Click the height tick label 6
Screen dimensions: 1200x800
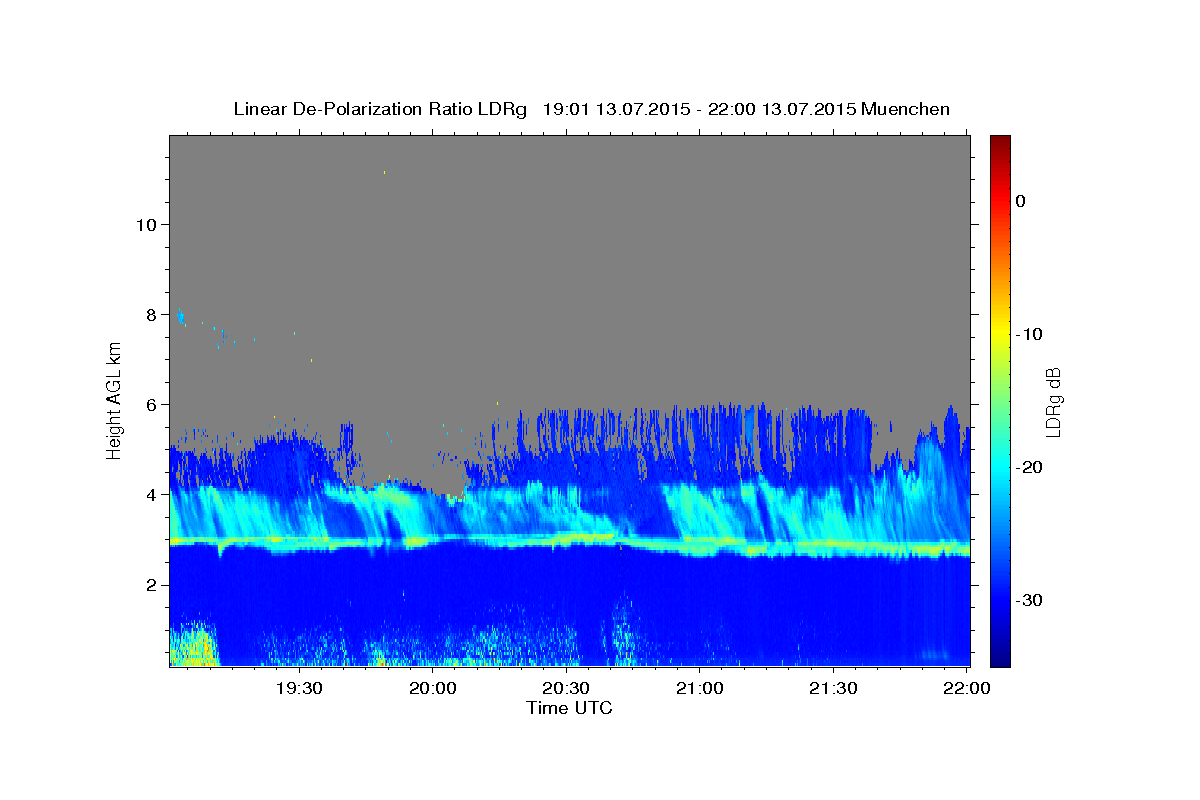pyautogui.click(x=149, y=404)
